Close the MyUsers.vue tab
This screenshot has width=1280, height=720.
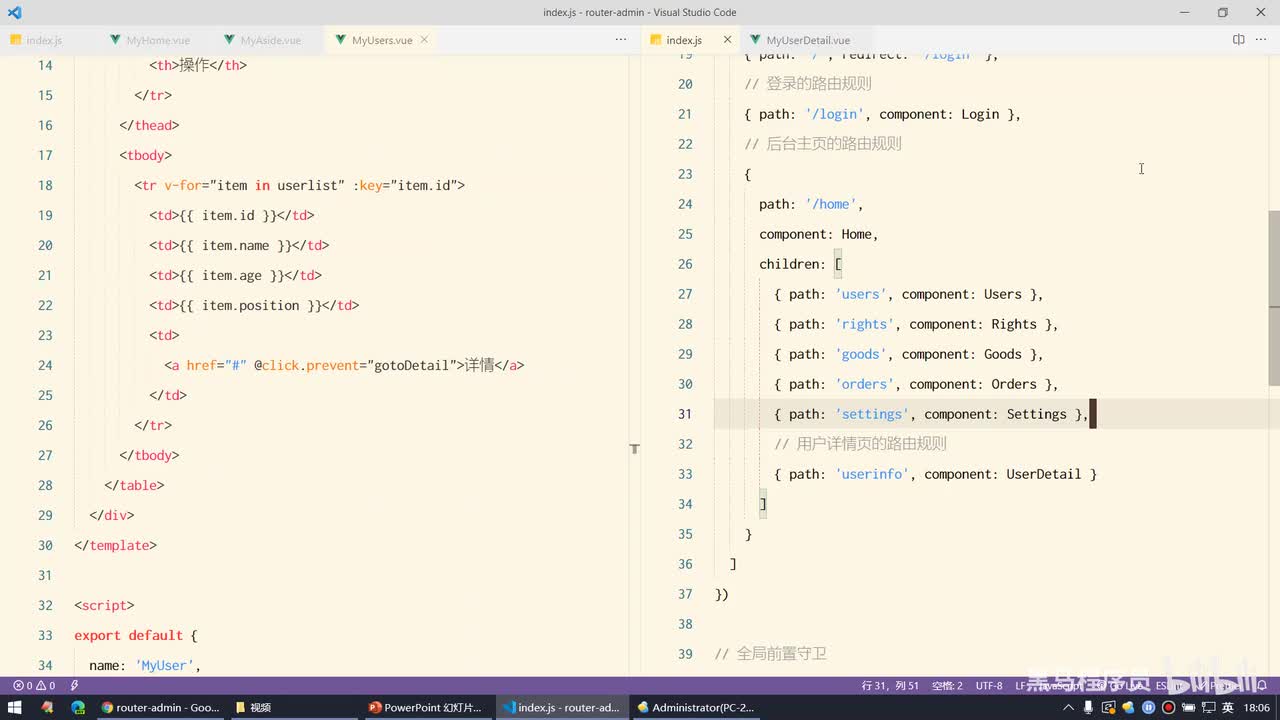pyautogui.click(x=424, y=40)
